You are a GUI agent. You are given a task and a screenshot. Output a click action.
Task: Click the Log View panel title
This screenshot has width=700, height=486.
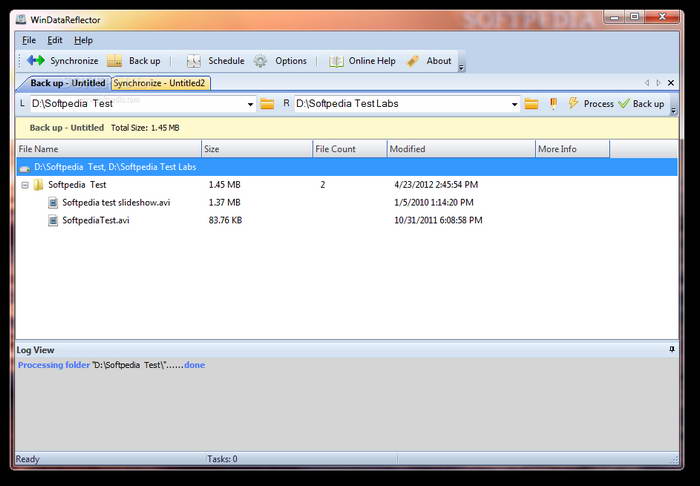pos(35,350)
